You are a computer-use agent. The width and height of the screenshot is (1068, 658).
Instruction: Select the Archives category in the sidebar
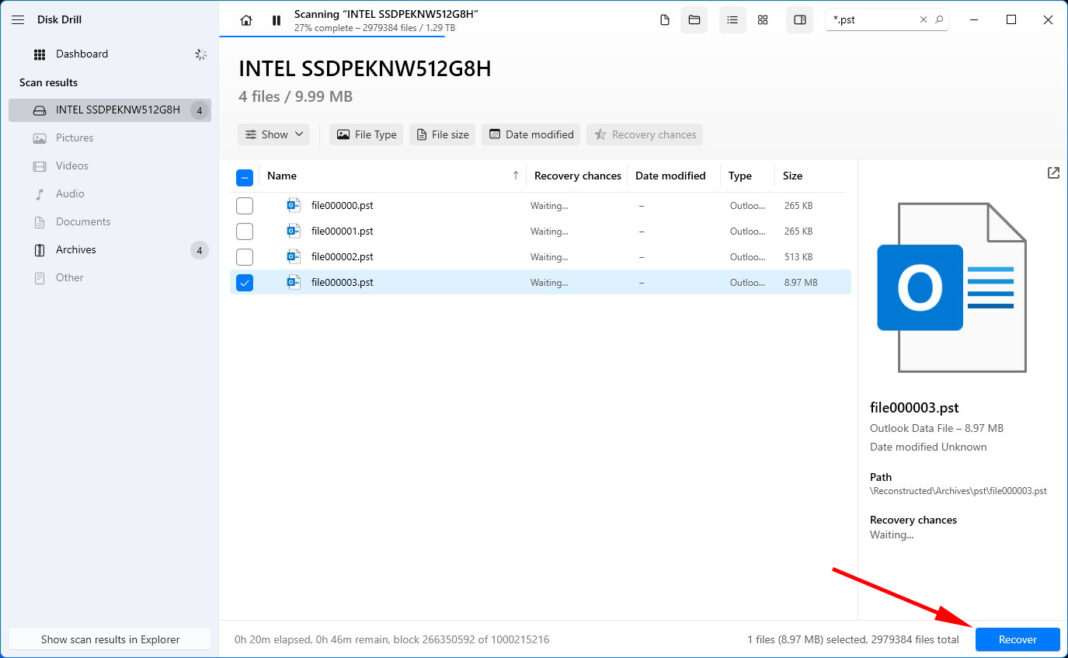point(75,249)
